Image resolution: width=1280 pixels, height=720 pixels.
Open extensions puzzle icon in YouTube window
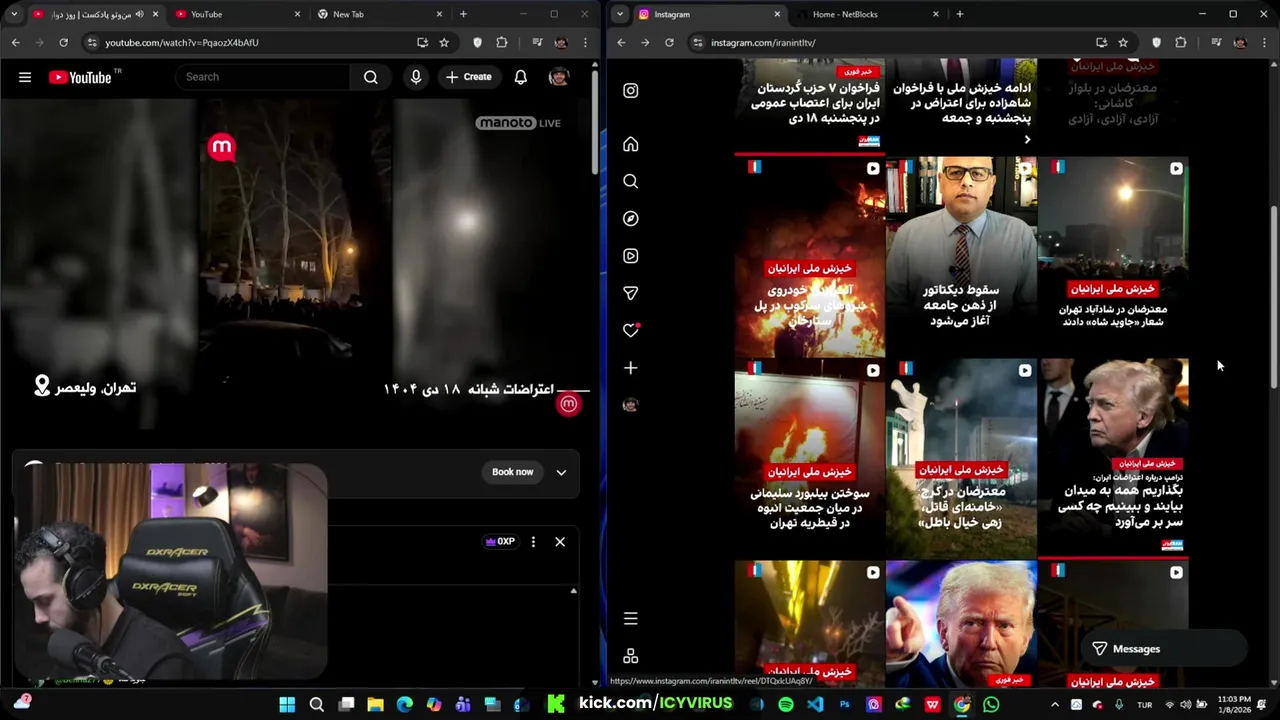(502, 42)
